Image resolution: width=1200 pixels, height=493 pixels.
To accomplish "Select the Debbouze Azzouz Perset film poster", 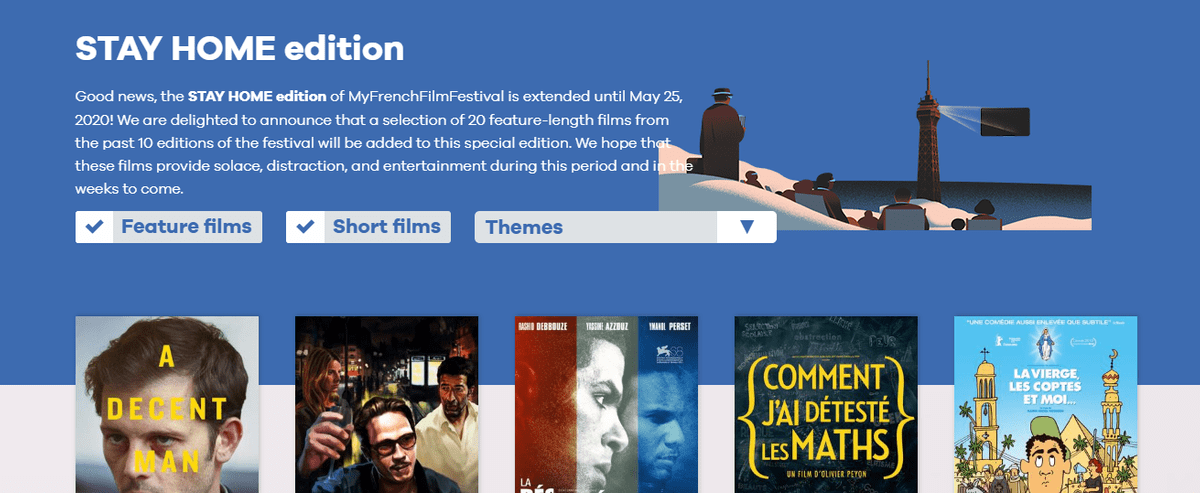I will coord(606,404).
